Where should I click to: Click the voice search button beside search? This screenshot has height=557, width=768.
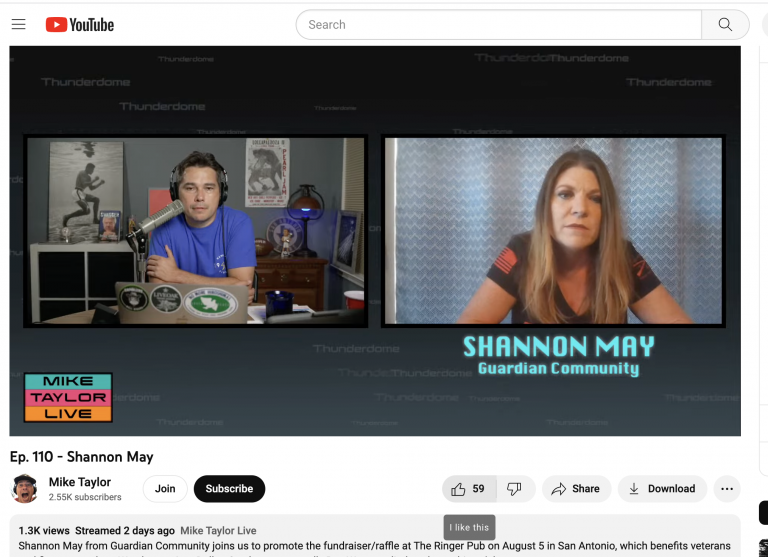[763, 25]
